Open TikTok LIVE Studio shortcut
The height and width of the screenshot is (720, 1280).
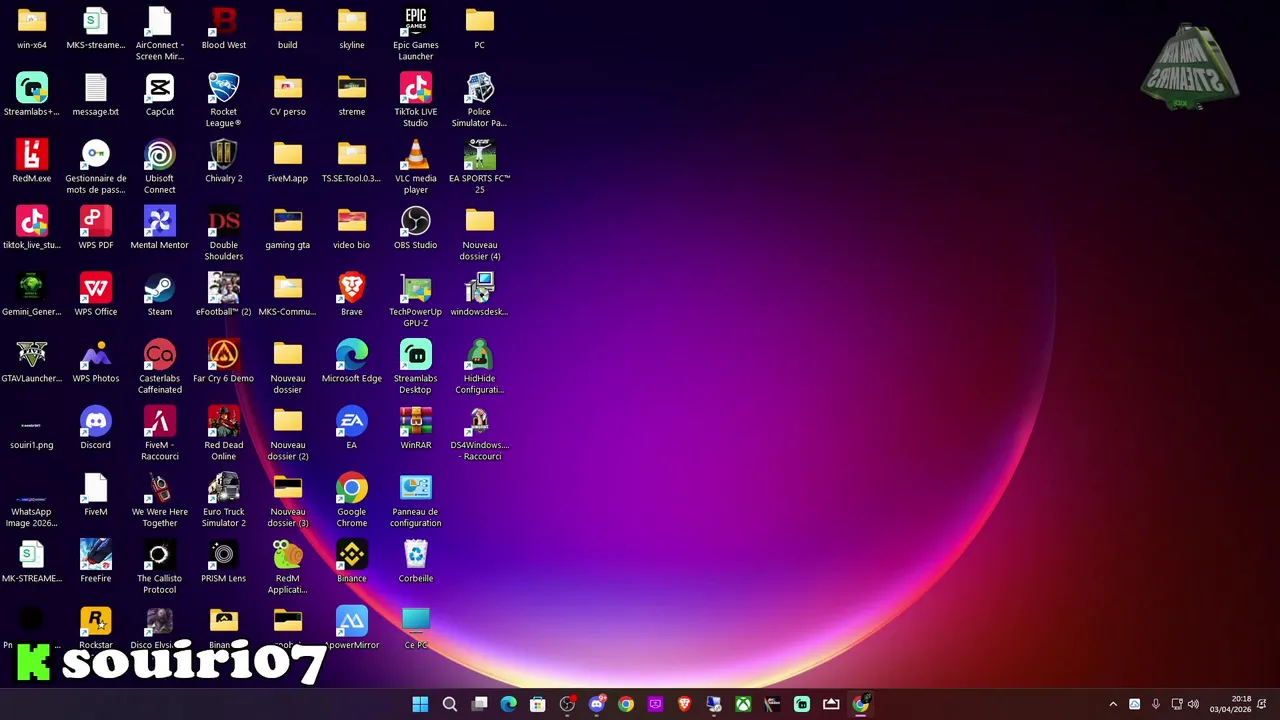pos(416,100)
